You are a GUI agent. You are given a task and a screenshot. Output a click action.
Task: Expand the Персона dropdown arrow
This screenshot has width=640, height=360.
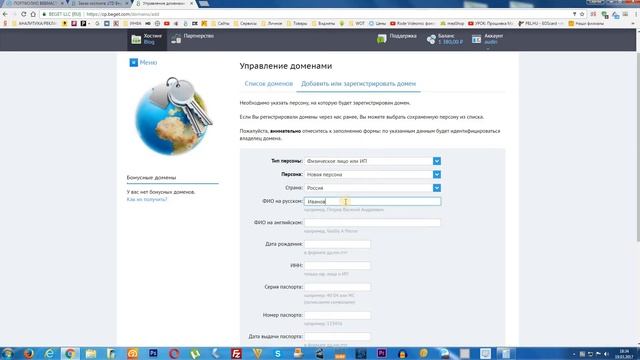[x=437, y=175]
